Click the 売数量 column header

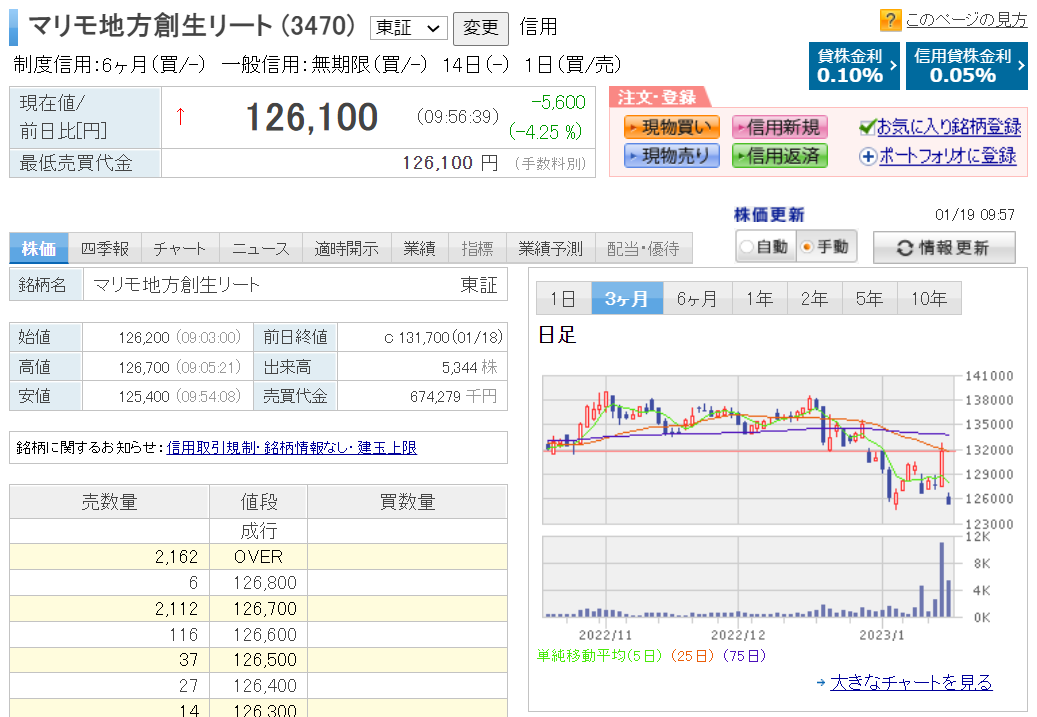tap(110, 502)
